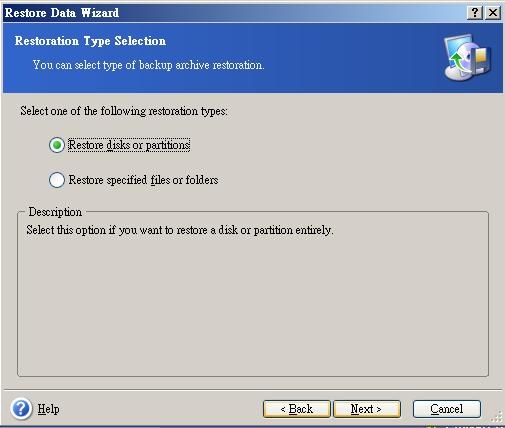This screenshot has height=428, width=505.
Task: Click the Description group label
Action: coord(55,212)
